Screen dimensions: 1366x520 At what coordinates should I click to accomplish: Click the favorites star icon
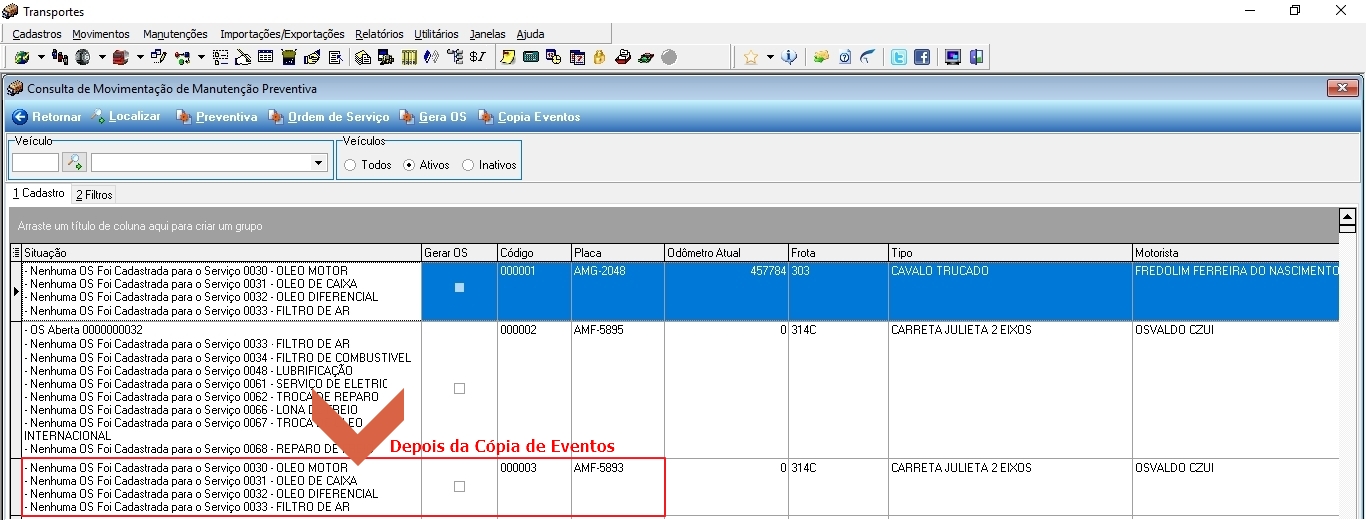coord(751,57)
